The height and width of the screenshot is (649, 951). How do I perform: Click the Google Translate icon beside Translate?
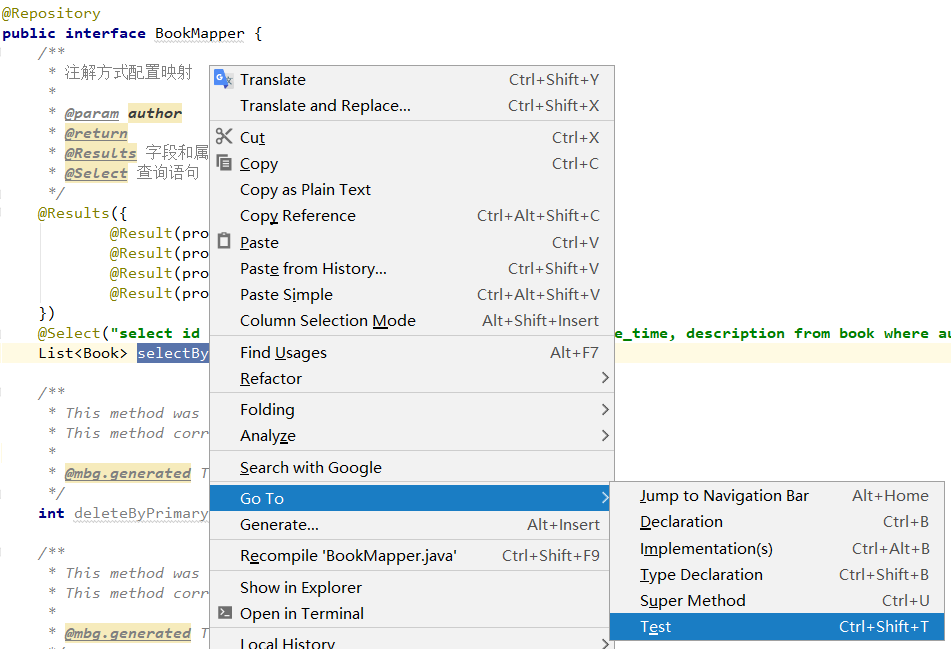222,79
